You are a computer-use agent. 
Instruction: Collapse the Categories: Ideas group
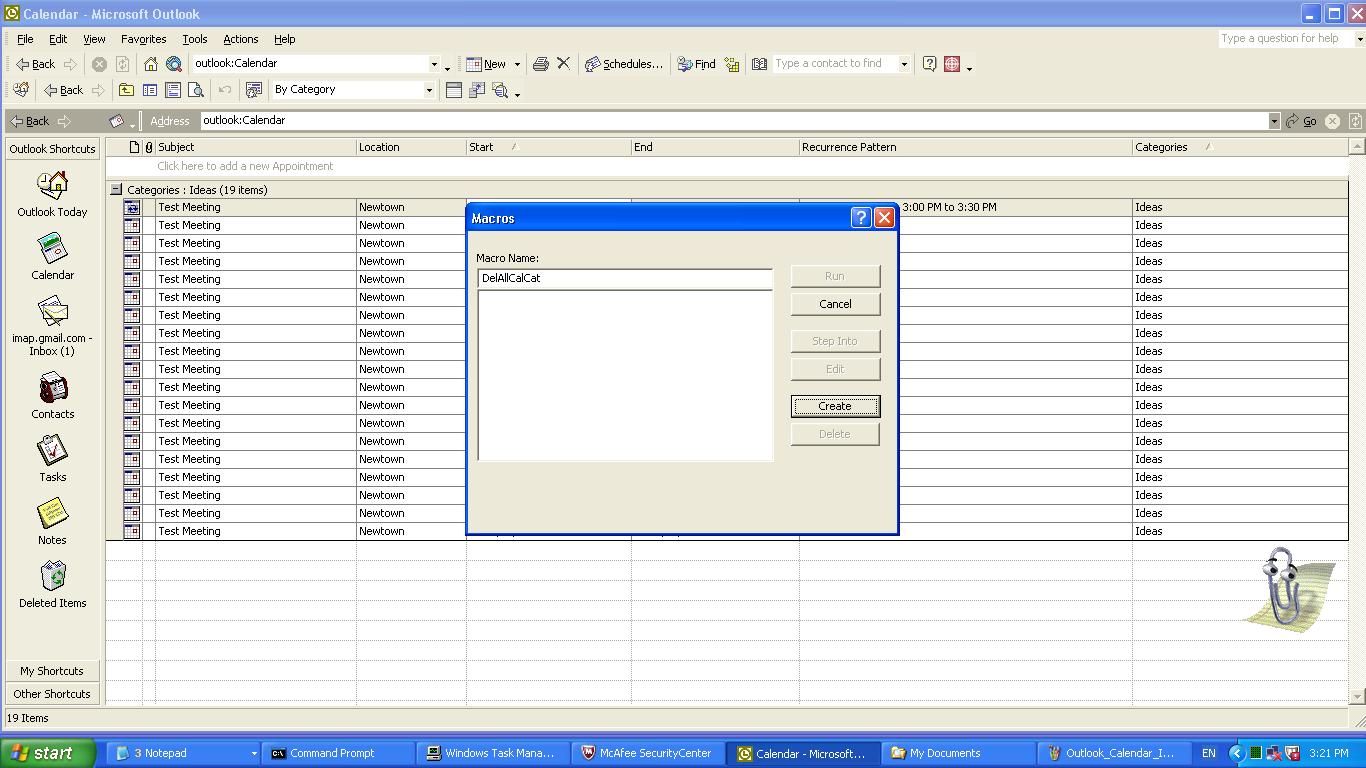coord(116,189)
